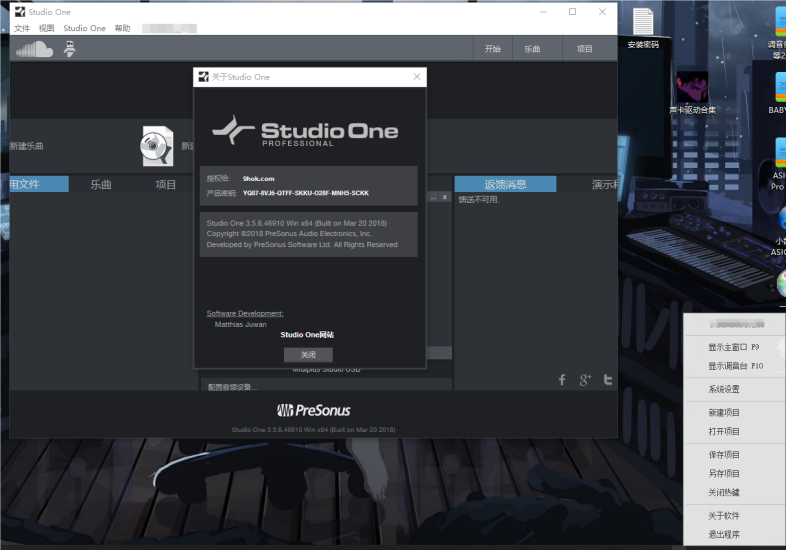Click the small x button behind the dialog
This screenshot has height=550, width=786.
point(445,197)
